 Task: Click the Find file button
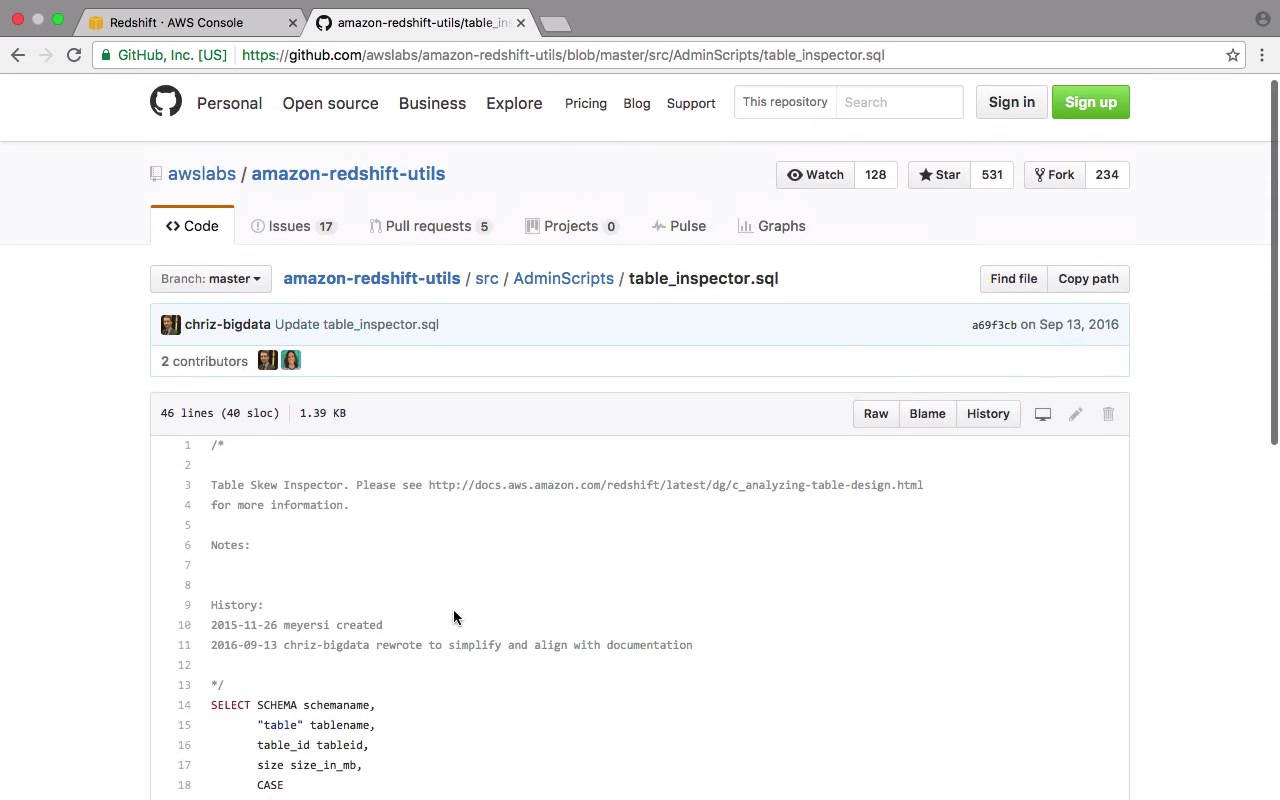pos(1013,279)
